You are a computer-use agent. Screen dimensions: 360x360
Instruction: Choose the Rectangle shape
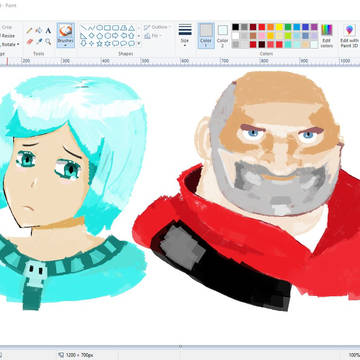pyautogui.click(x=107, y=28)
